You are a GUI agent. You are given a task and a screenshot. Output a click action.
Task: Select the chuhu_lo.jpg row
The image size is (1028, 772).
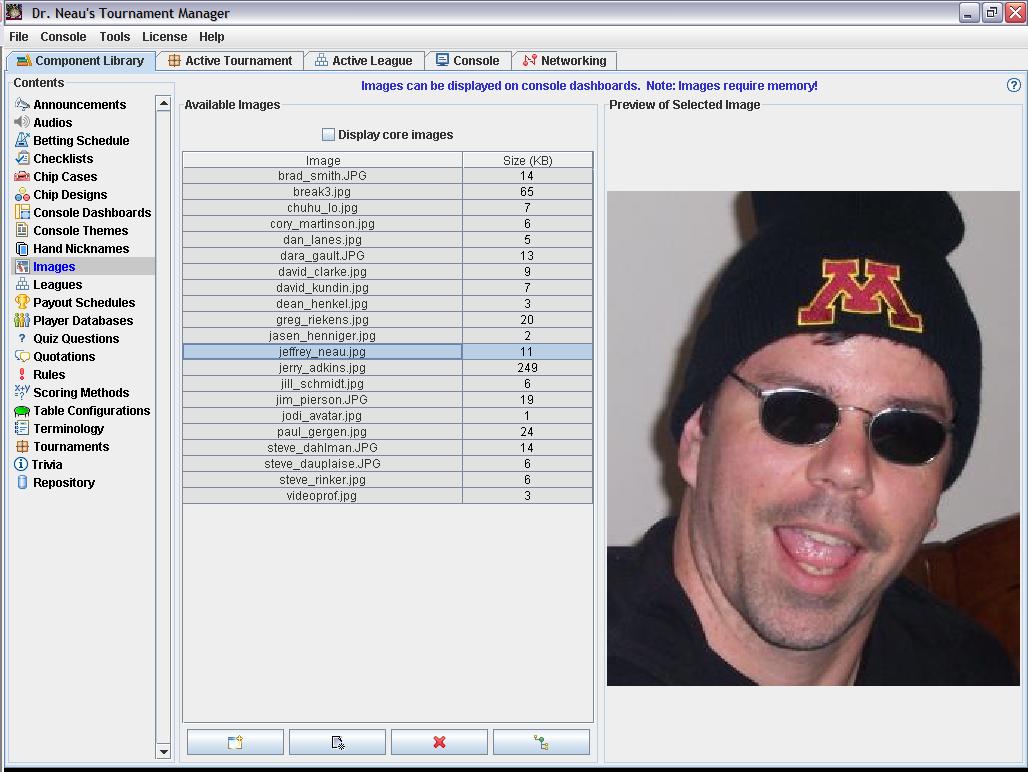(387, 208)
